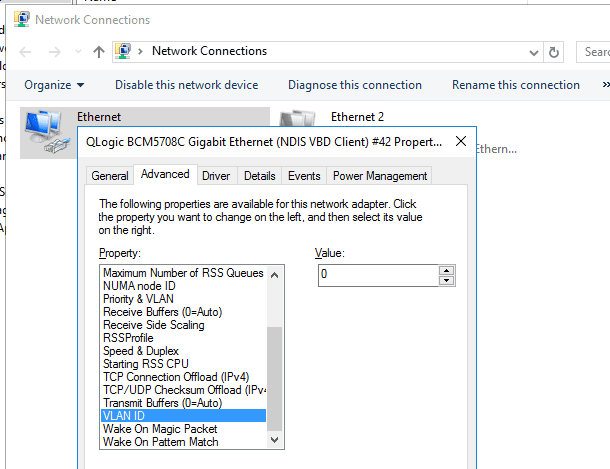Viewport: 610px width, 469px height.
Task: Select the Ethernet 2 adapter icon
Action: (x=298, y=119)
